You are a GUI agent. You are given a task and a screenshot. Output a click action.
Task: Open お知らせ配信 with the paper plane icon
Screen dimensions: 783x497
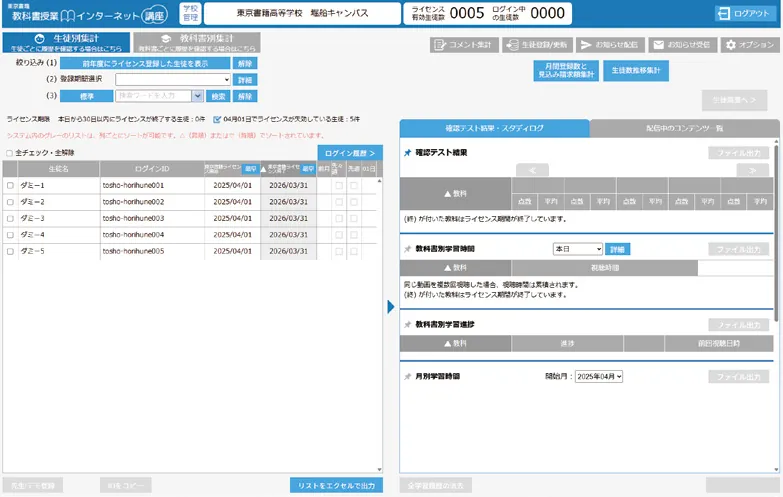point(610,45)
